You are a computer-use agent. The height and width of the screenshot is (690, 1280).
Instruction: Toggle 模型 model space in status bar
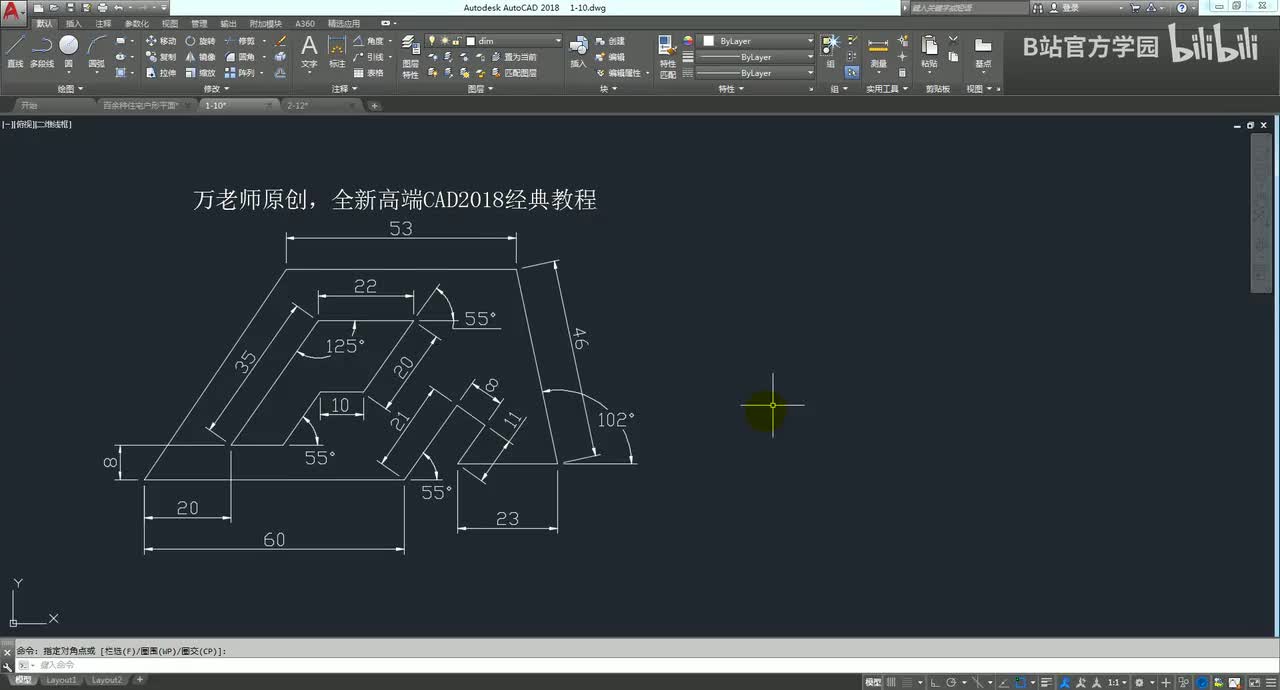(873, 681)
